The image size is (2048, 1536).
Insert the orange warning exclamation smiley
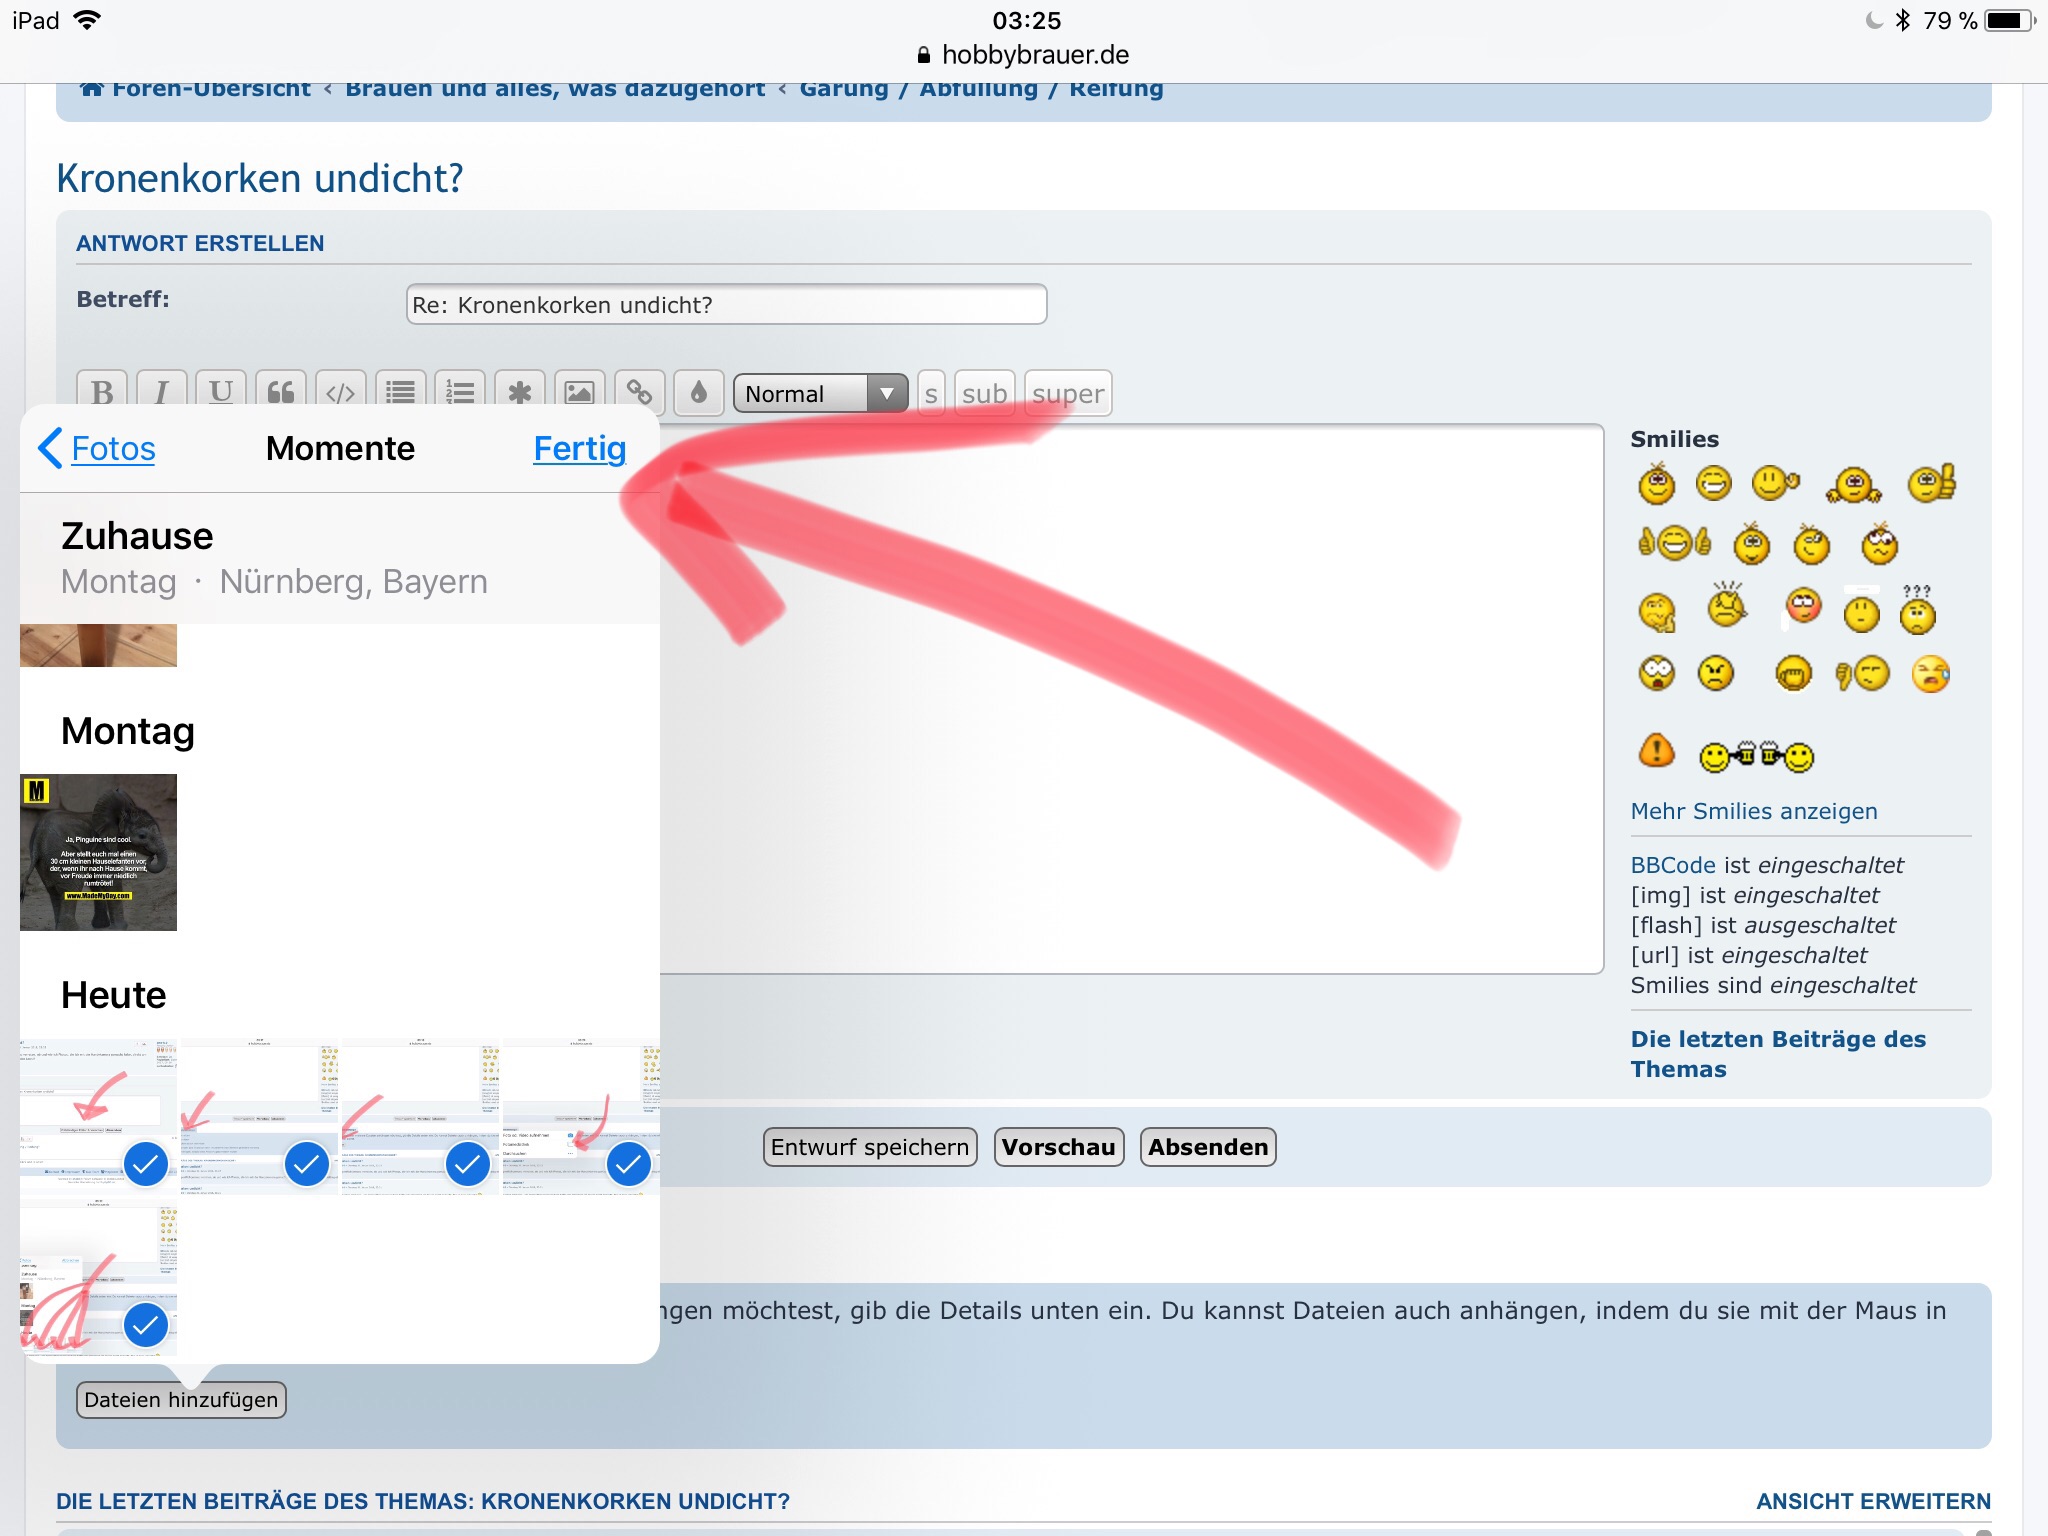point(1656,749)
